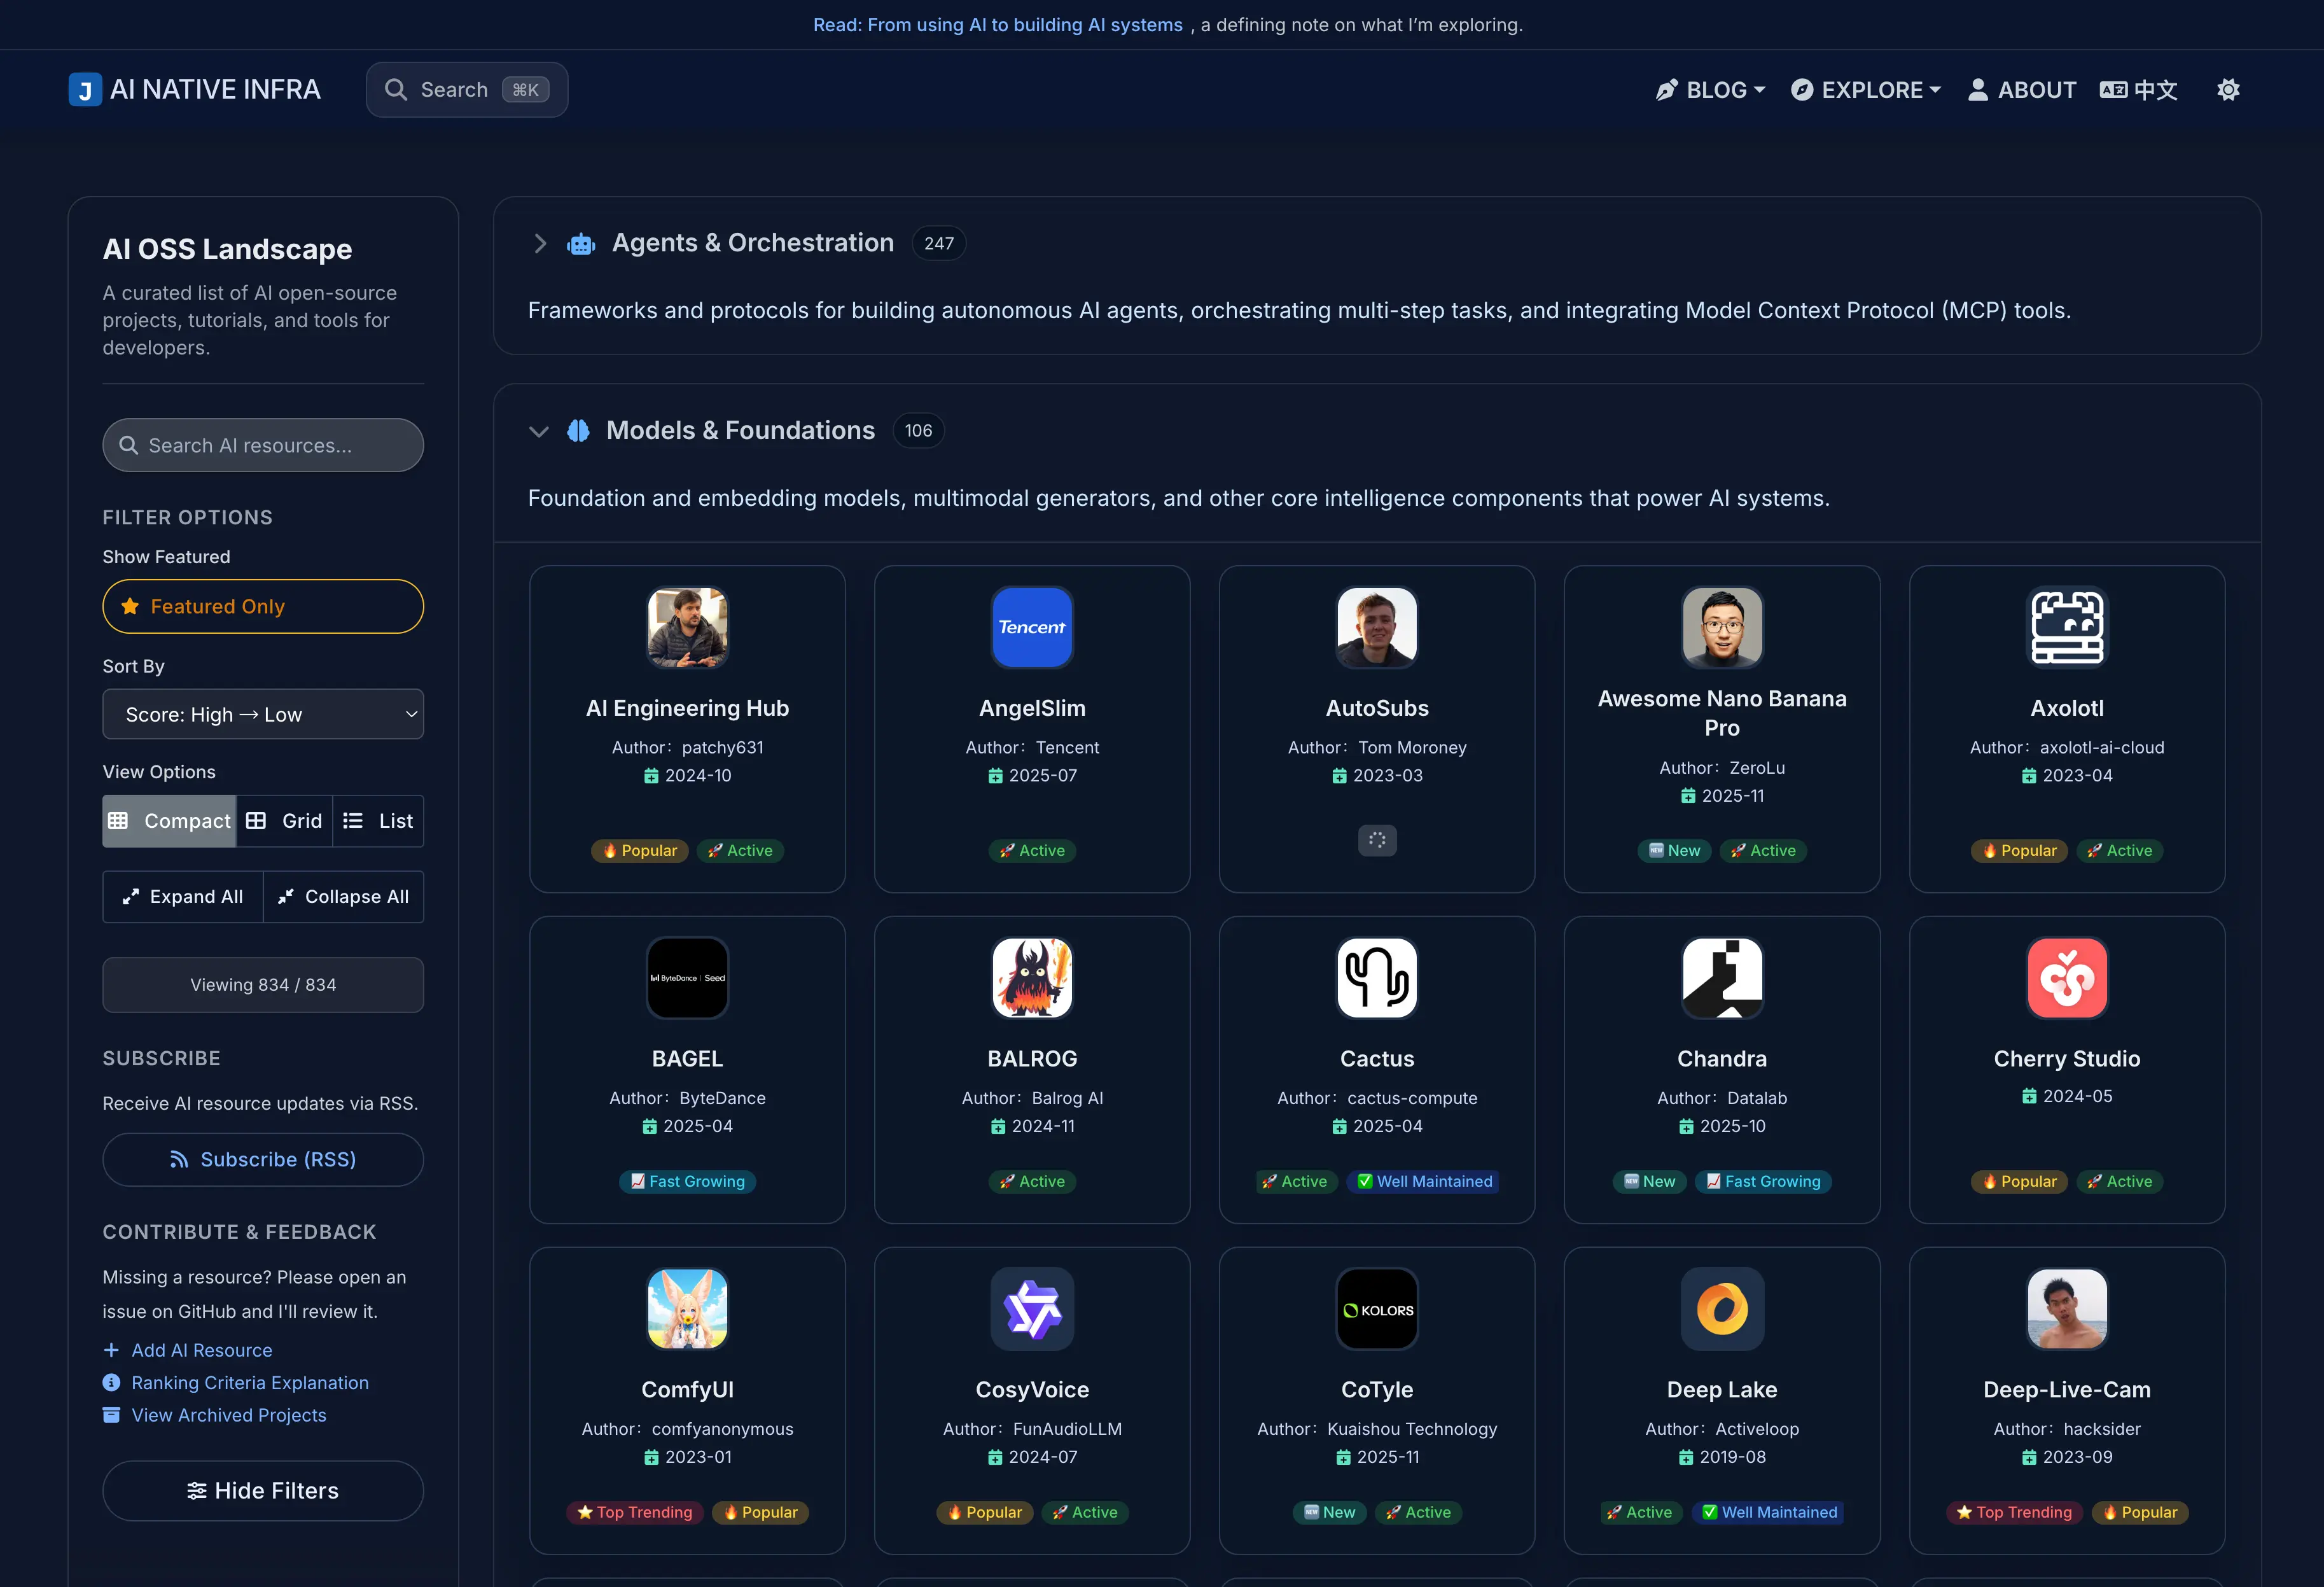The height and width of the screenshot is (1587, 2324).
Task: Select the Cactus project icon
Action: pyautogui.click(x=1377, y=977)
